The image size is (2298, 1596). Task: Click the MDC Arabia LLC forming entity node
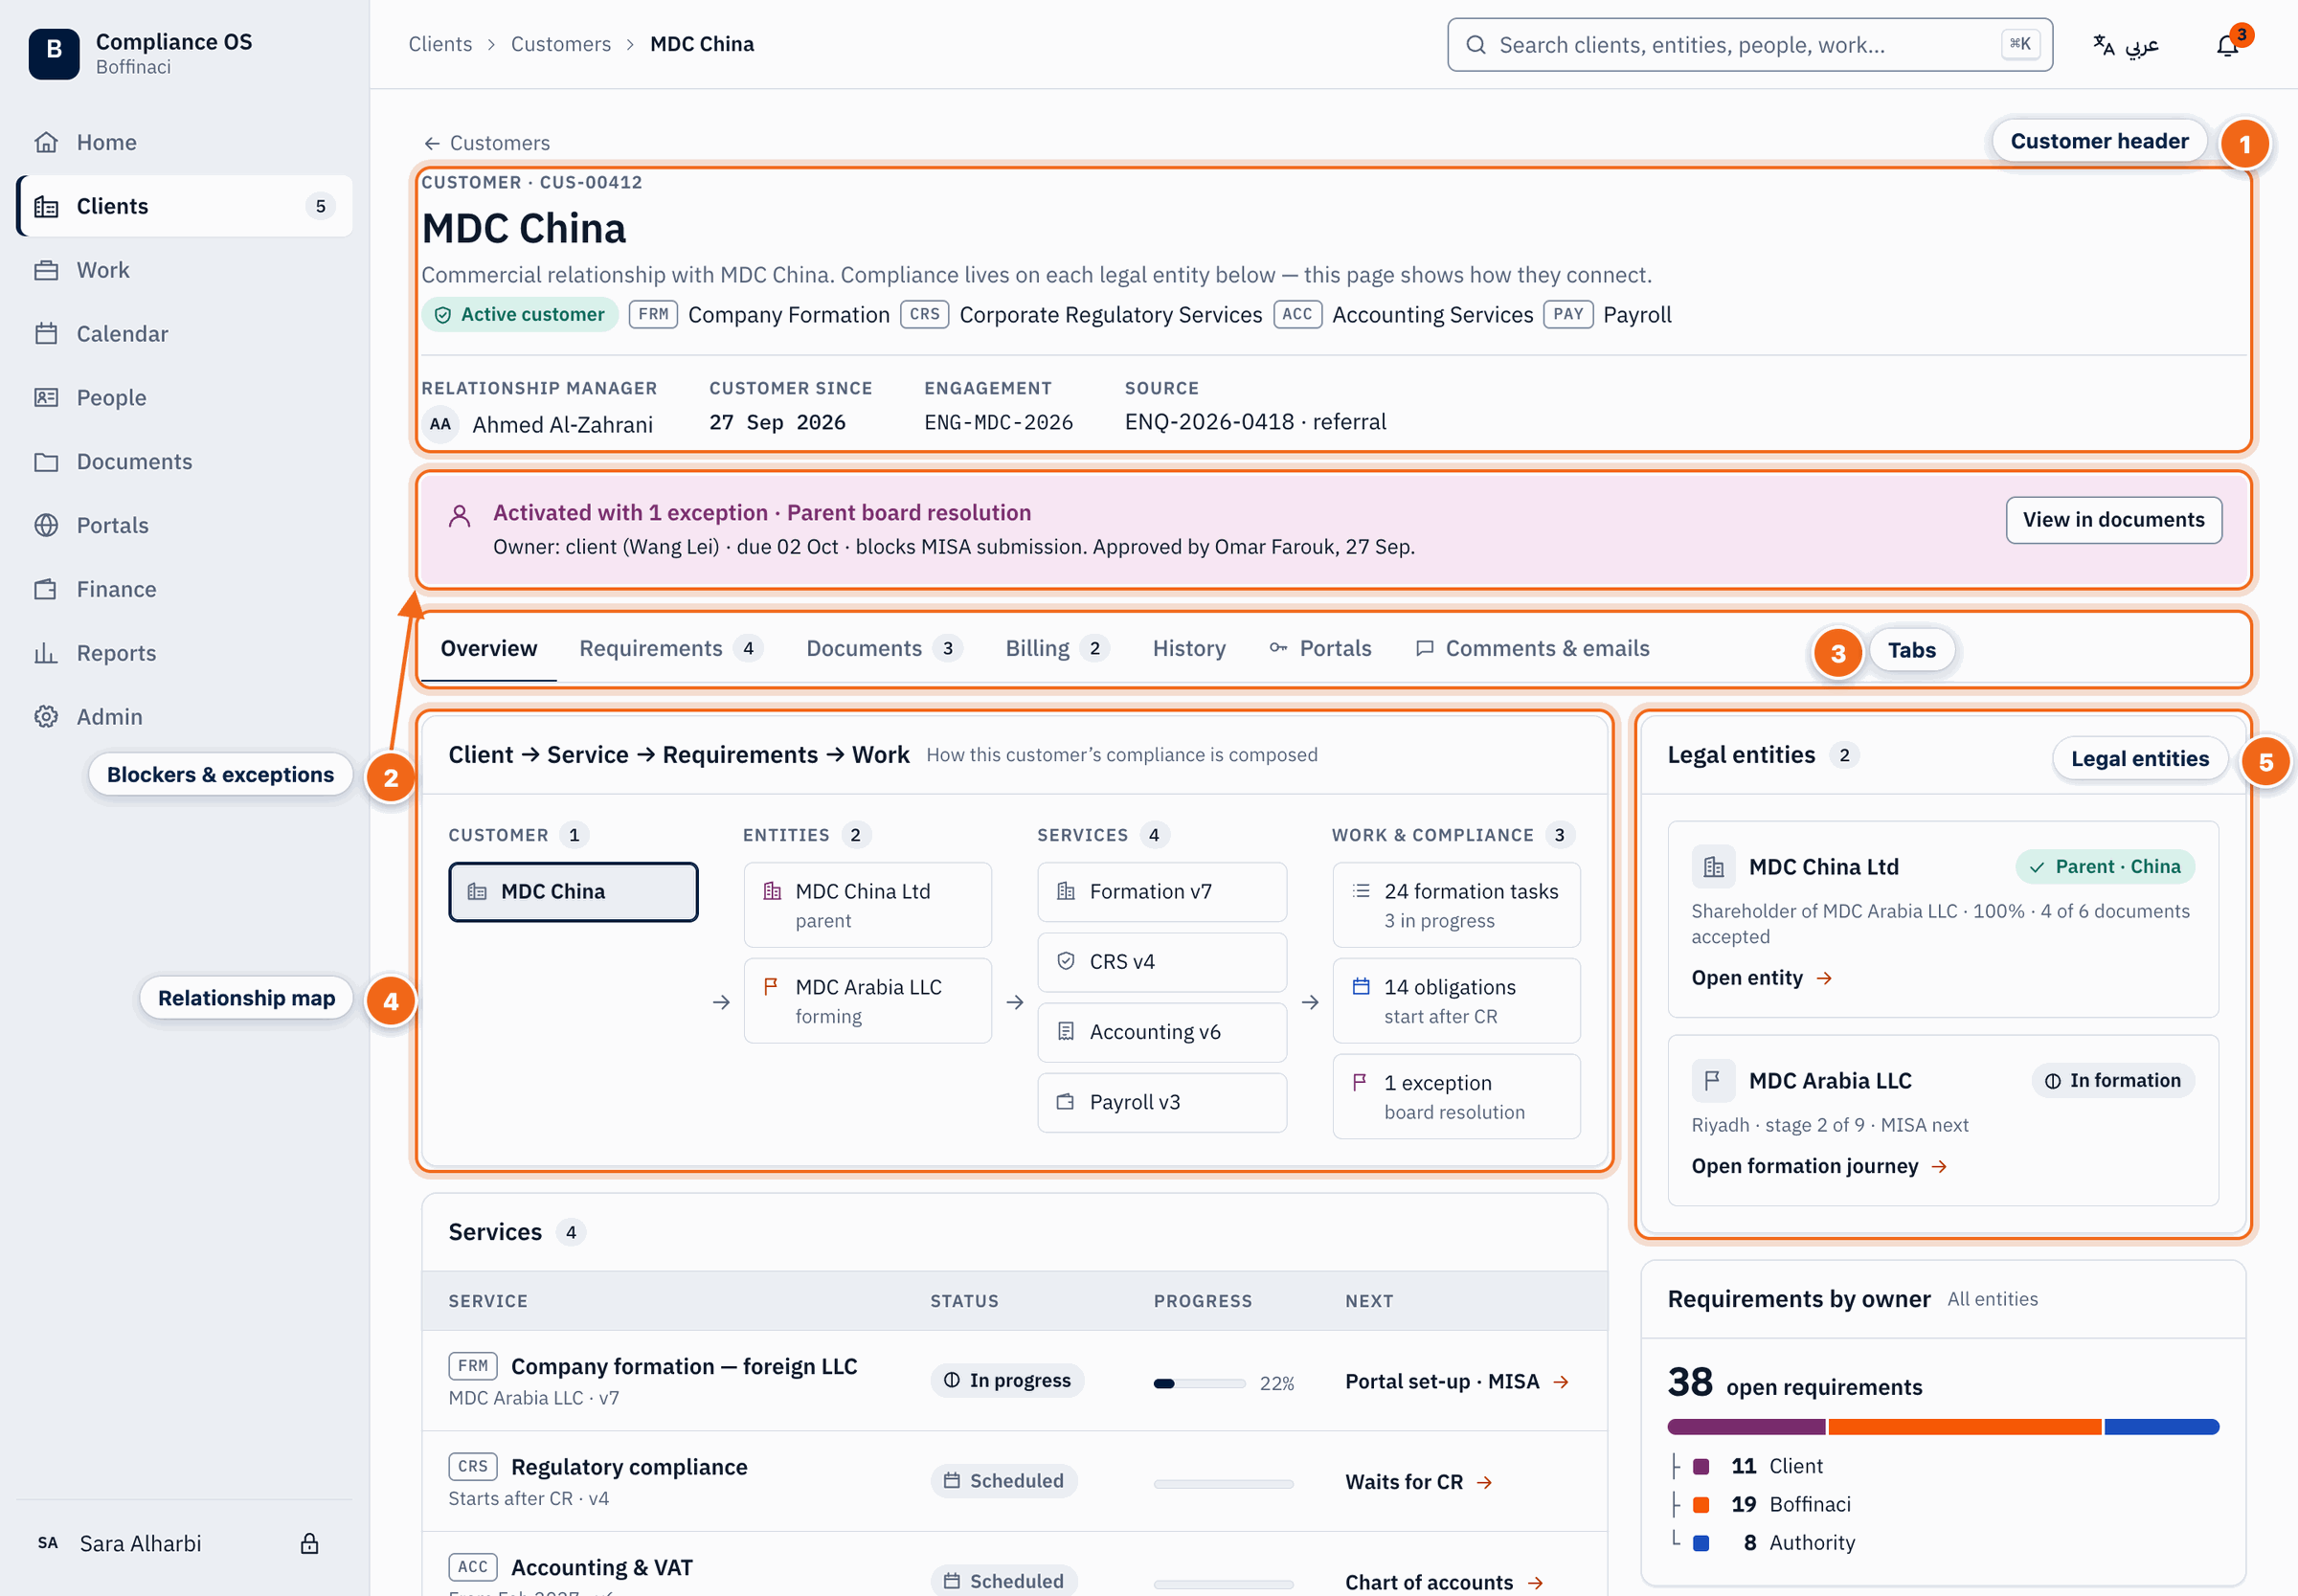[867, 1001]
